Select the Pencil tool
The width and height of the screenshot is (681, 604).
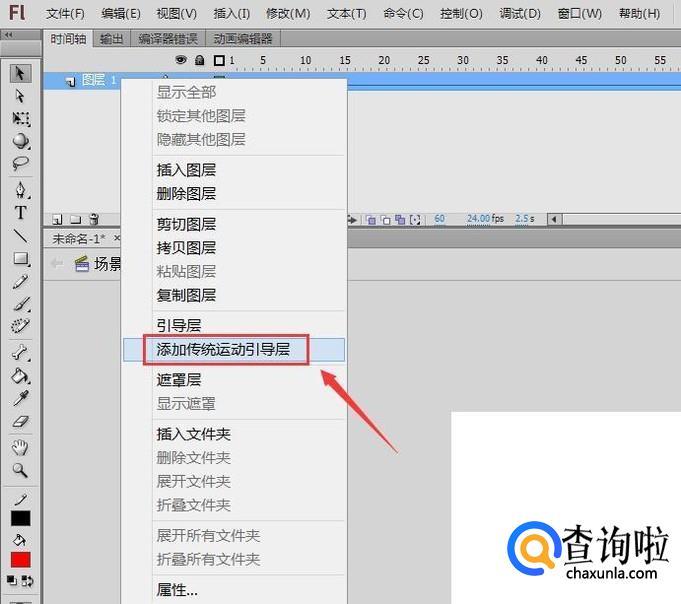(x=20, y=282)
